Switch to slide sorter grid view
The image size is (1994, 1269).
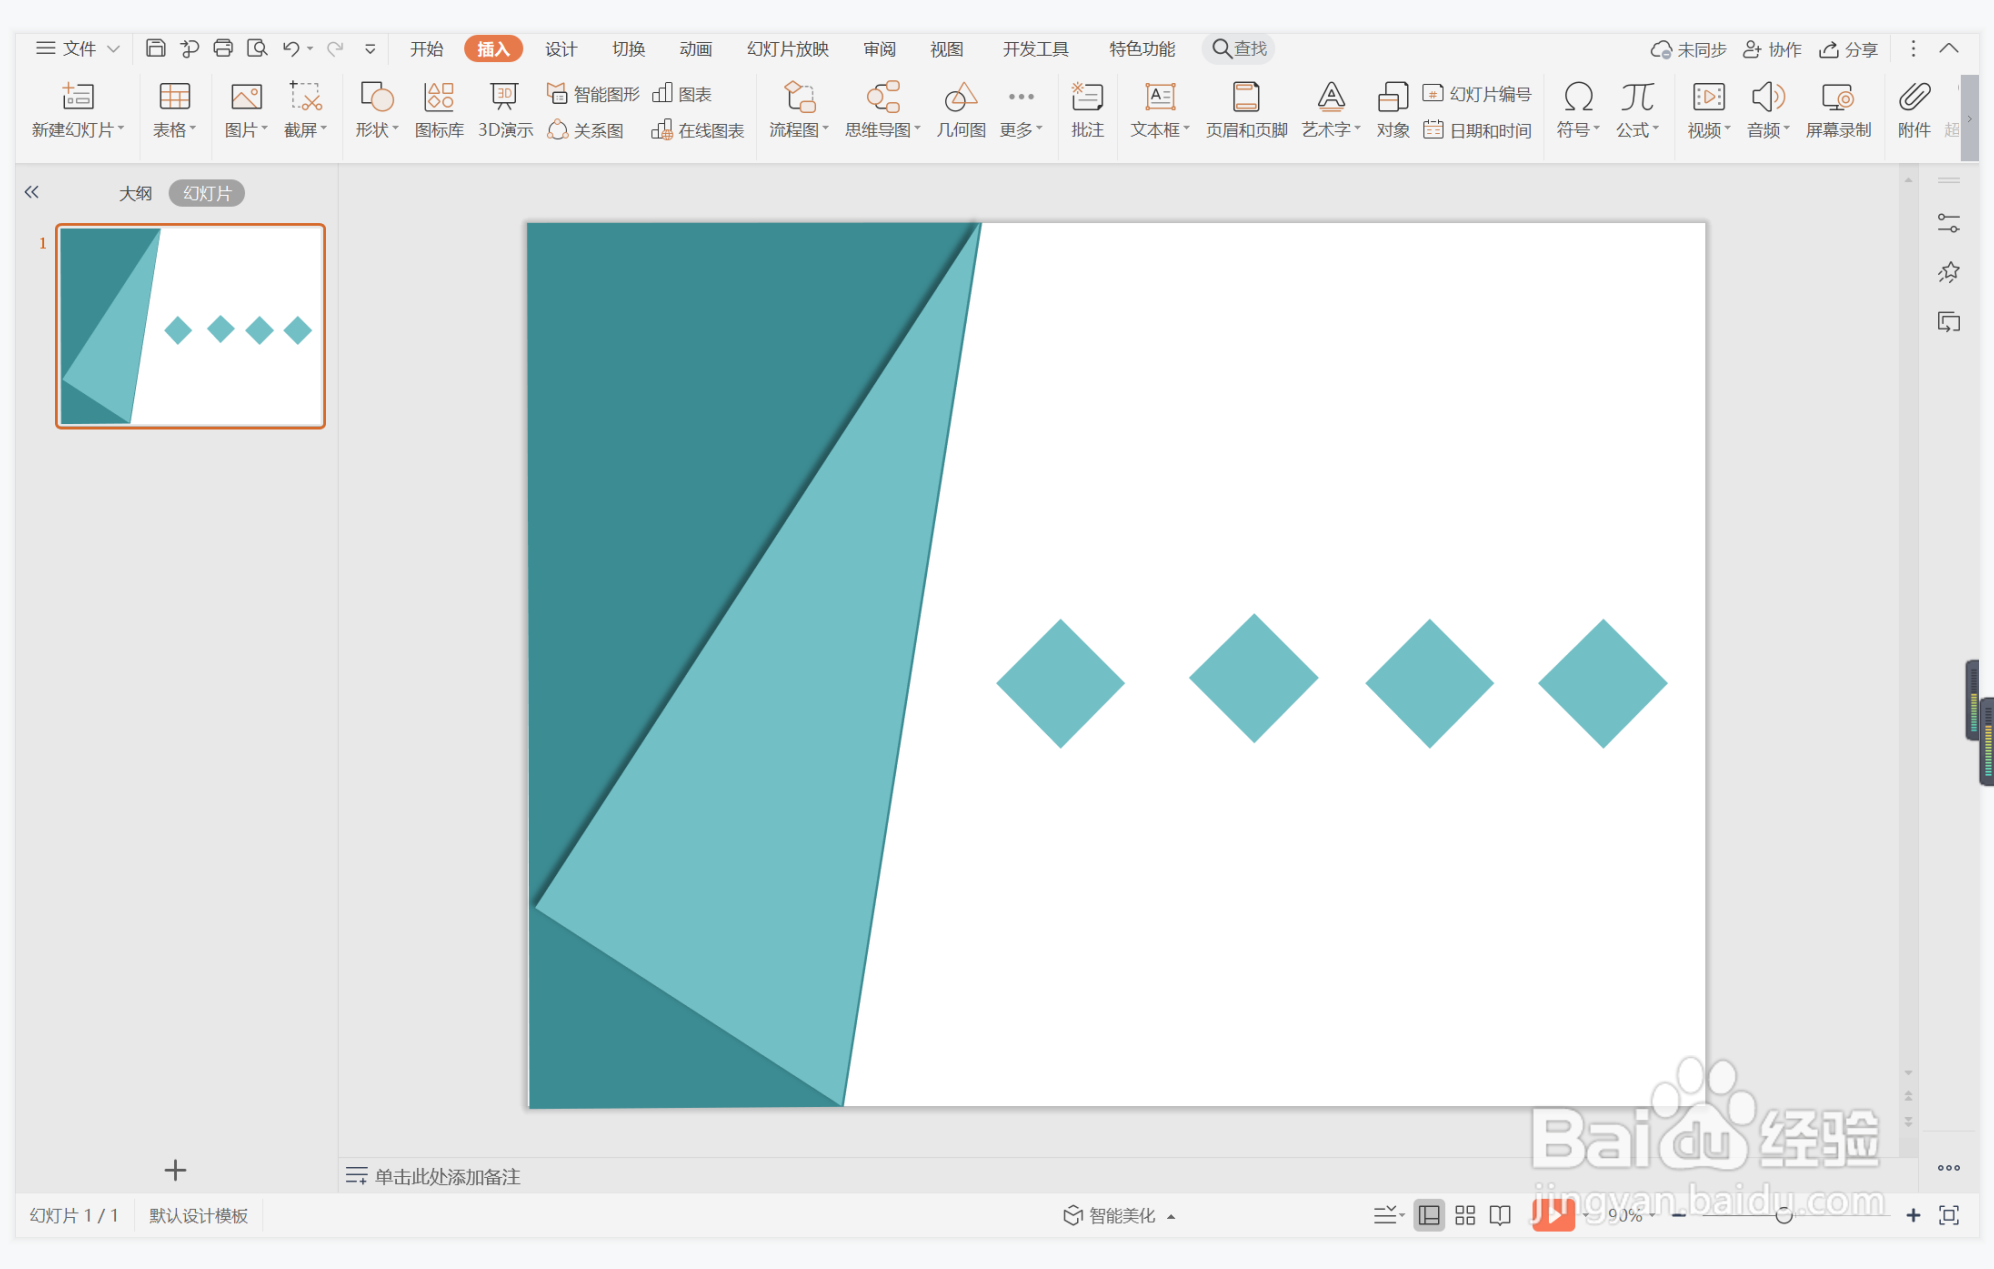pyautogui.click(x=1465, y=1215)
